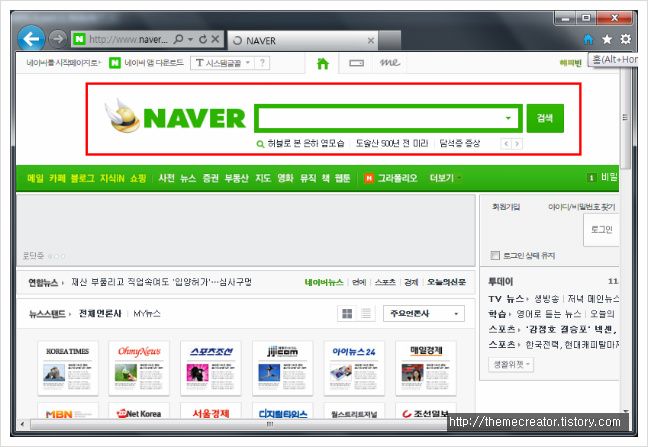This screenshot has height=447, width=648.
Task: Click the font help question mark
Action: coord(262,63)
